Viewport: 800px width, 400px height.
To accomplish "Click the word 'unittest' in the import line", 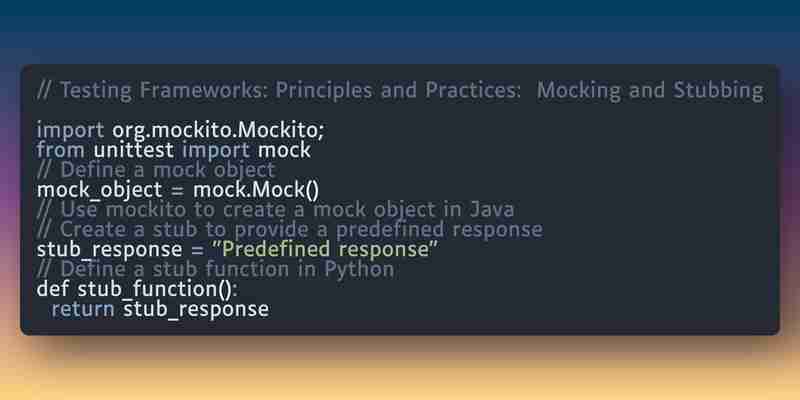I will pos(134,150).
